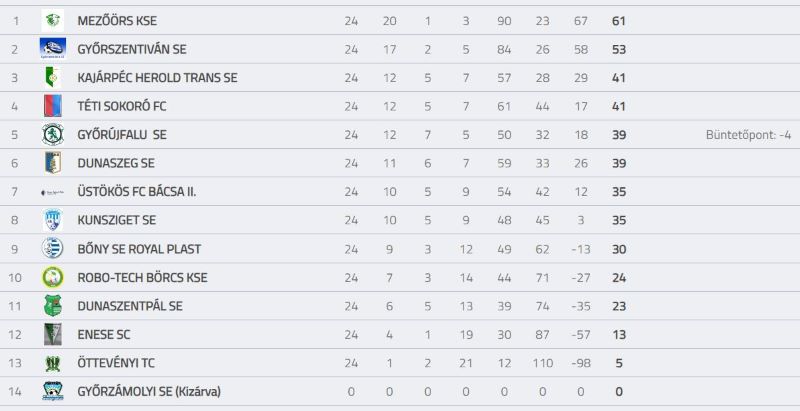Select the Öttevényi TC team emblem
This screenshot has width=800, height=411.
tap(53, 363)
